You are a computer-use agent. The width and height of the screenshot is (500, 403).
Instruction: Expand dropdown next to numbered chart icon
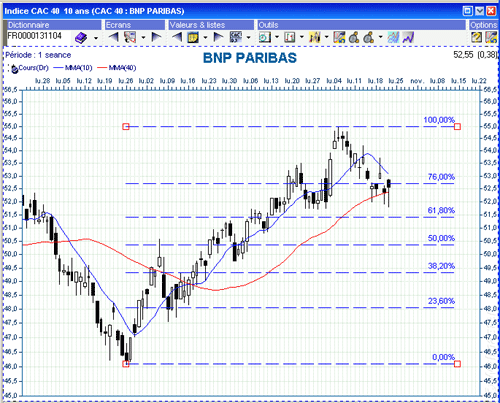[302, 37]
